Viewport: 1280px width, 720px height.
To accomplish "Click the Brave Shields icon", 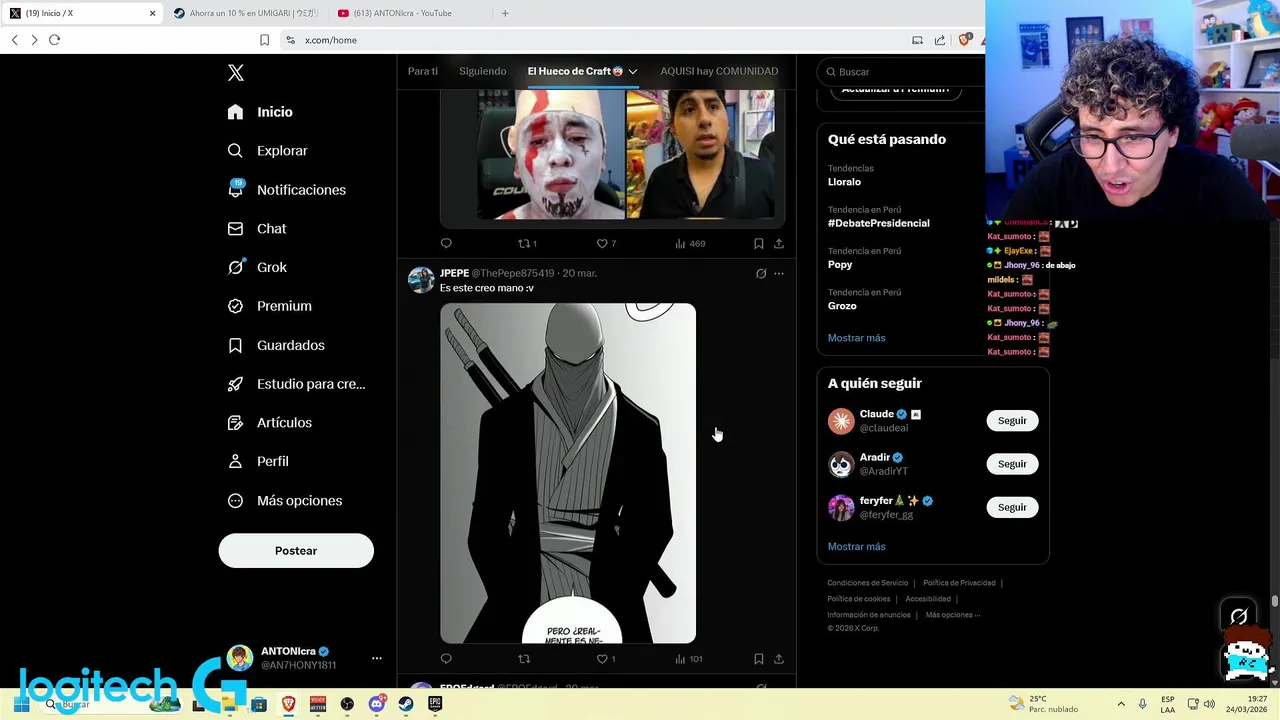I will pos(964,40).
